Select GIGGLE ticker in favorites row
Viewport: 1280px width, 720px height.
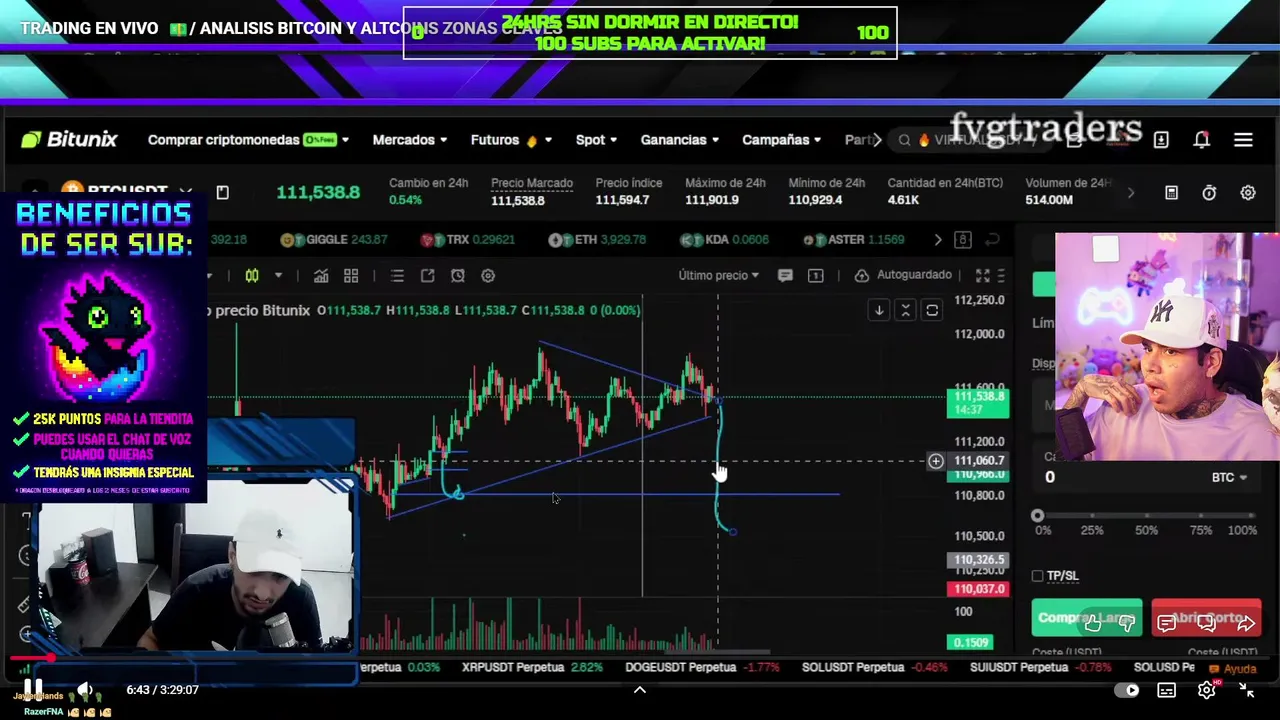coord(333,240)
